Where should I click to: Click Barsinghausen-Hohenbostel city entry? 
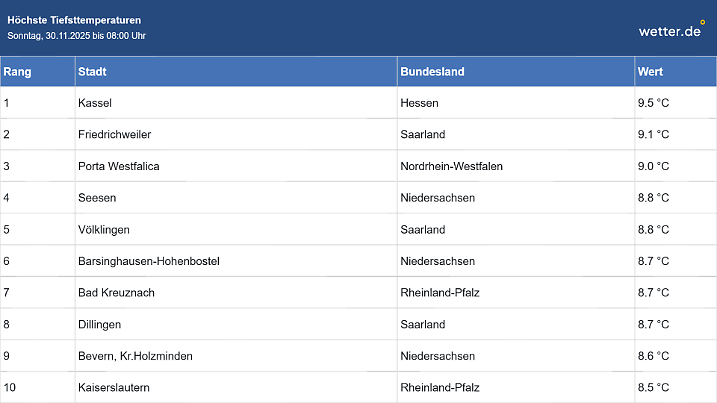[148, 261]
